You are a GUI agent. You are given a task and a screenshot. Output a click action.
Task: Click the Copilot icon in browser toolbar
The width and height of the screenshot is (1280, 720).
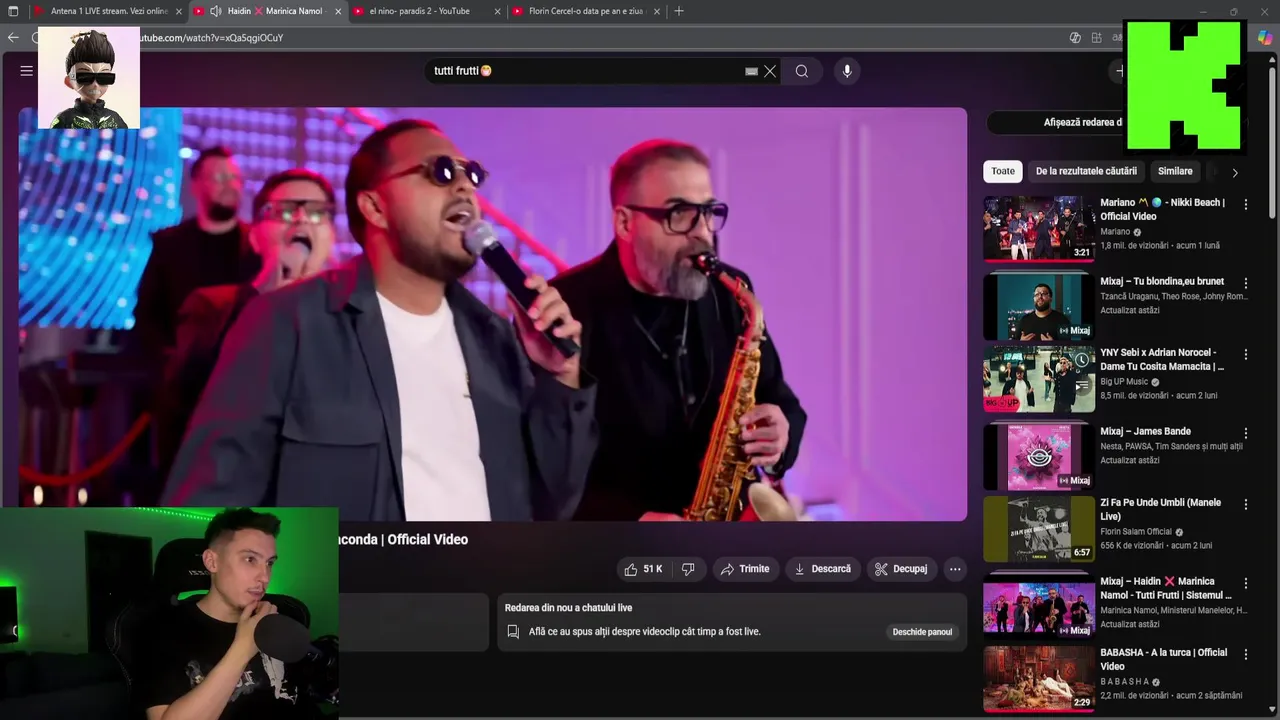pyautogui.click(x=1265, y=37)
